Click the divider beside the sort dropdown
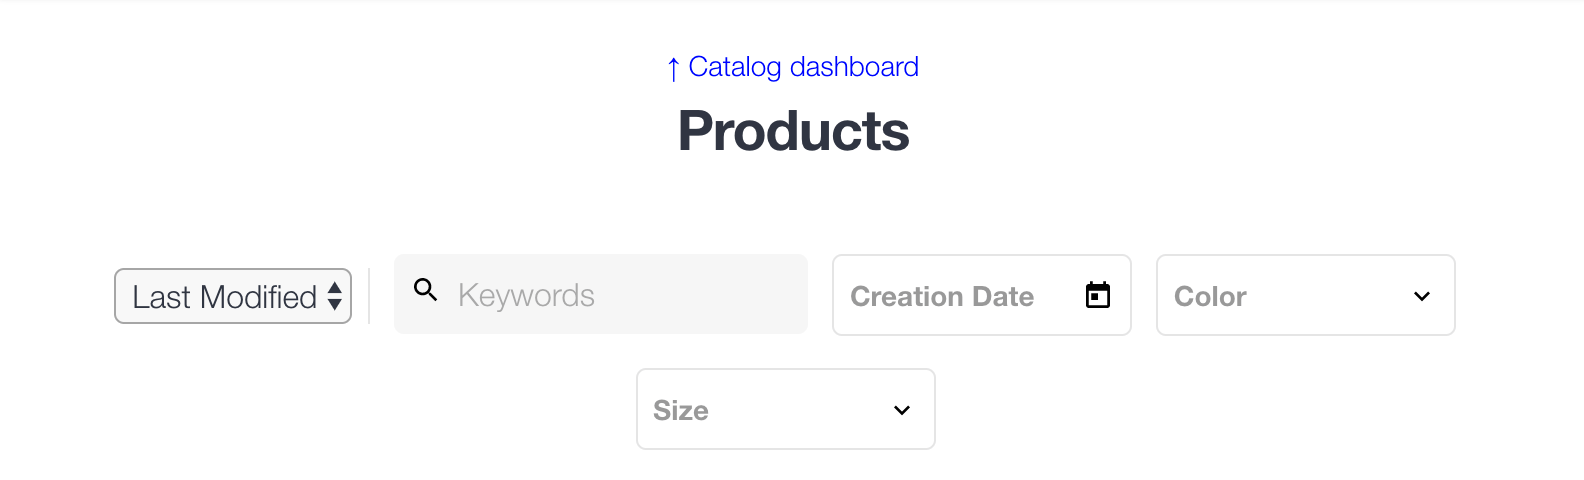This screenshot has height=480, width=1584. pyautogui.click(x=369, y=296)
